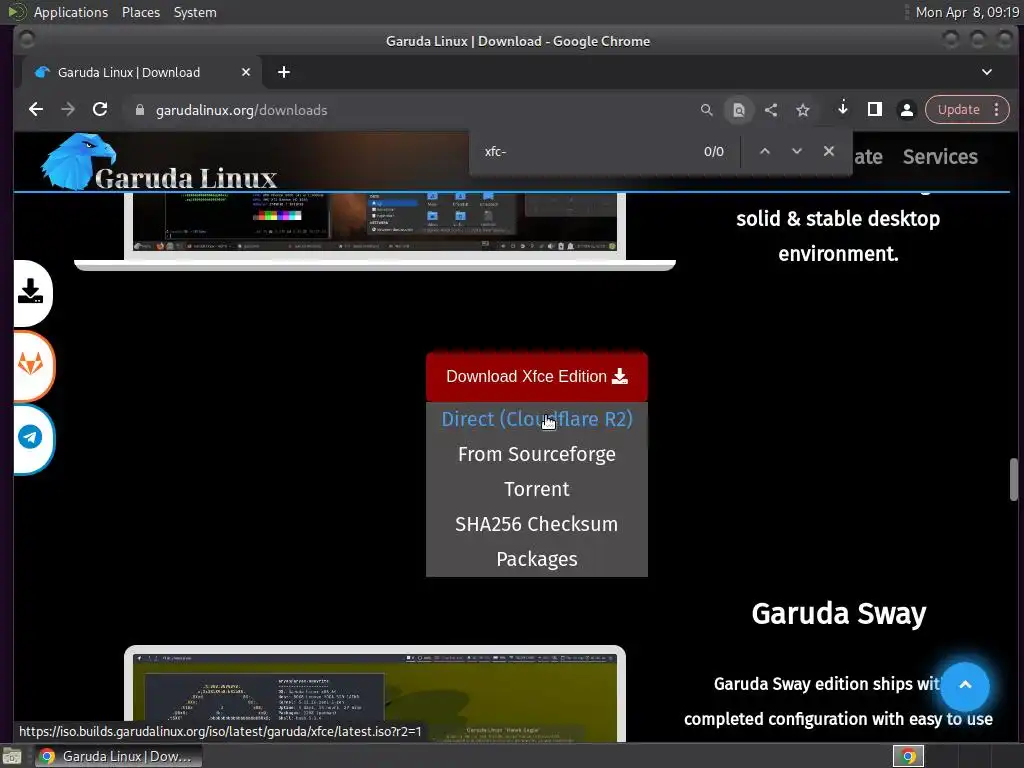Select From Sourceforge download option
Screen dimensions: 1024x768
(x=537, y=454)
